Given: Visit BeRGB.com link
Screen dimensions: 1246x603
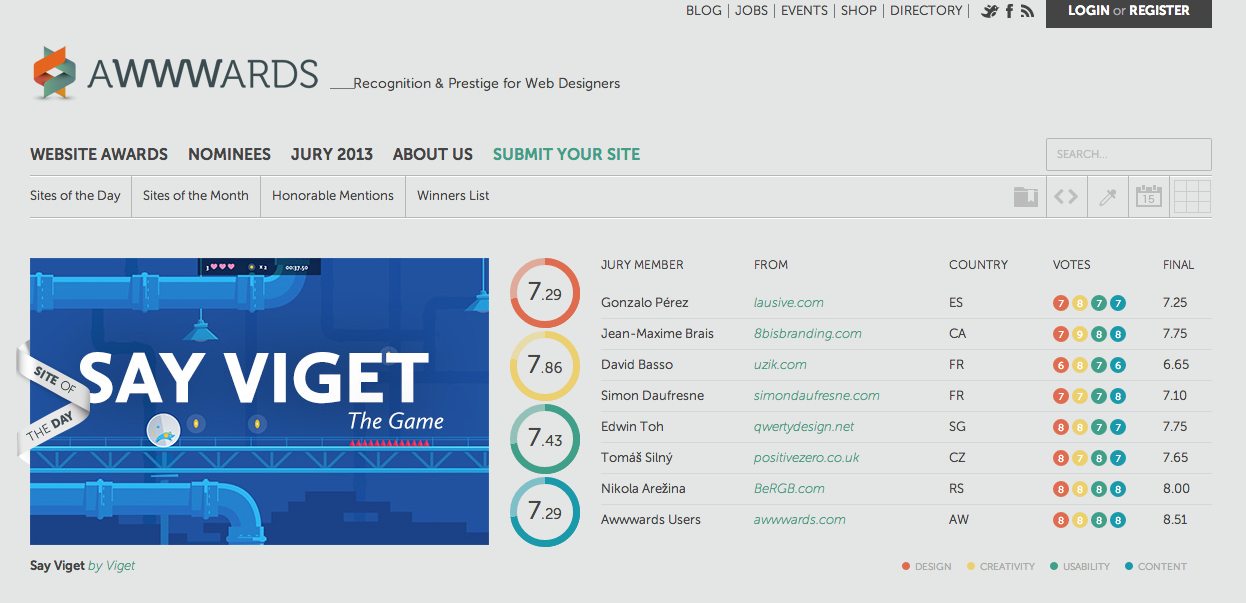Looking at the screenshot, I should [x=789, y=489].
